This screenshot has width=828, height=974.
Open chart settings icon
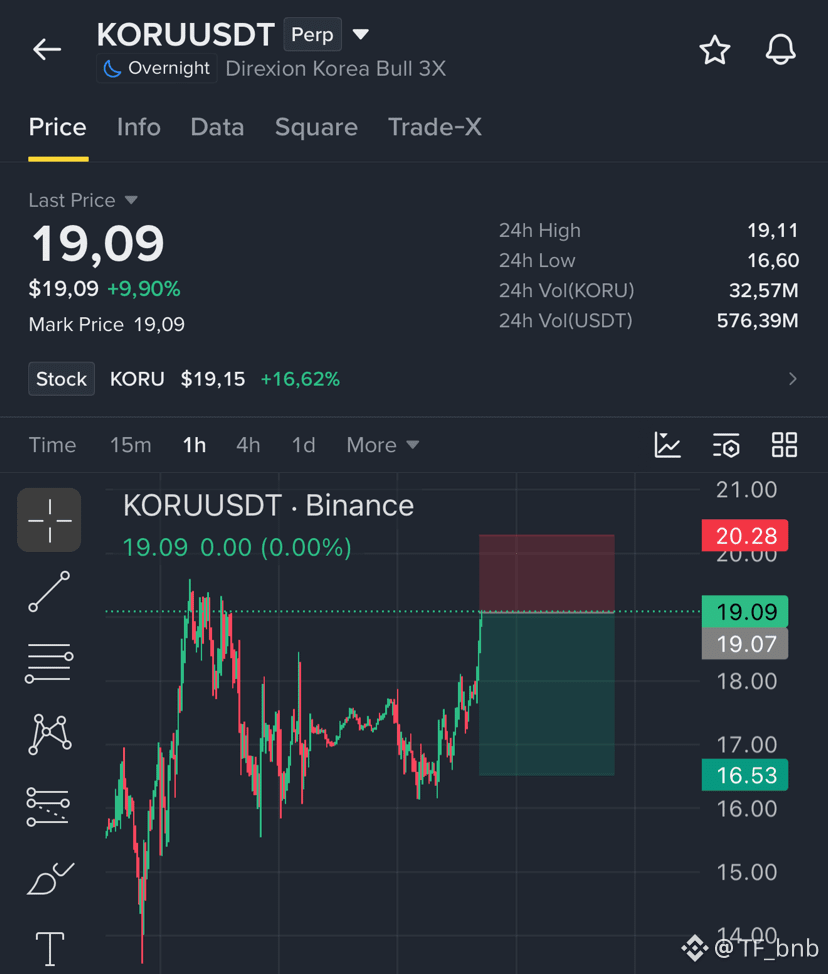(x=726, y=445)
